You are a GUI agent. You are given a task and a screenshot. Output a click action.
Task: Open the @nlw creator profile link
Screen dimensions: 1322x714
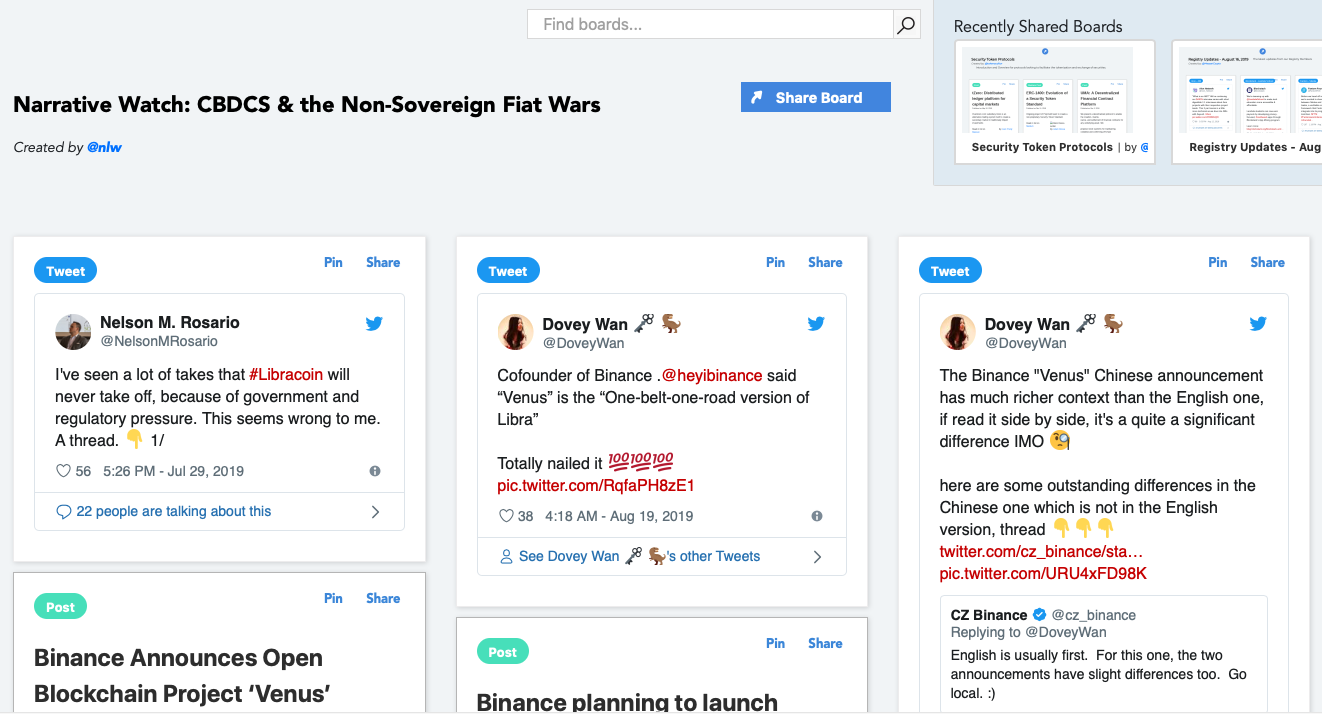click(104, 147)
